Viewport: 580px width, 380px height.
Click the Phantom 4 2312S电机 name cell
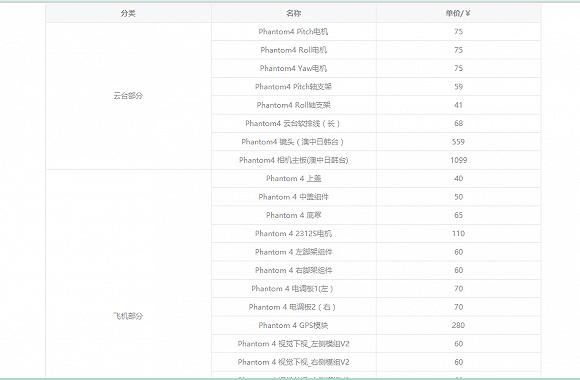click(293, 233)
